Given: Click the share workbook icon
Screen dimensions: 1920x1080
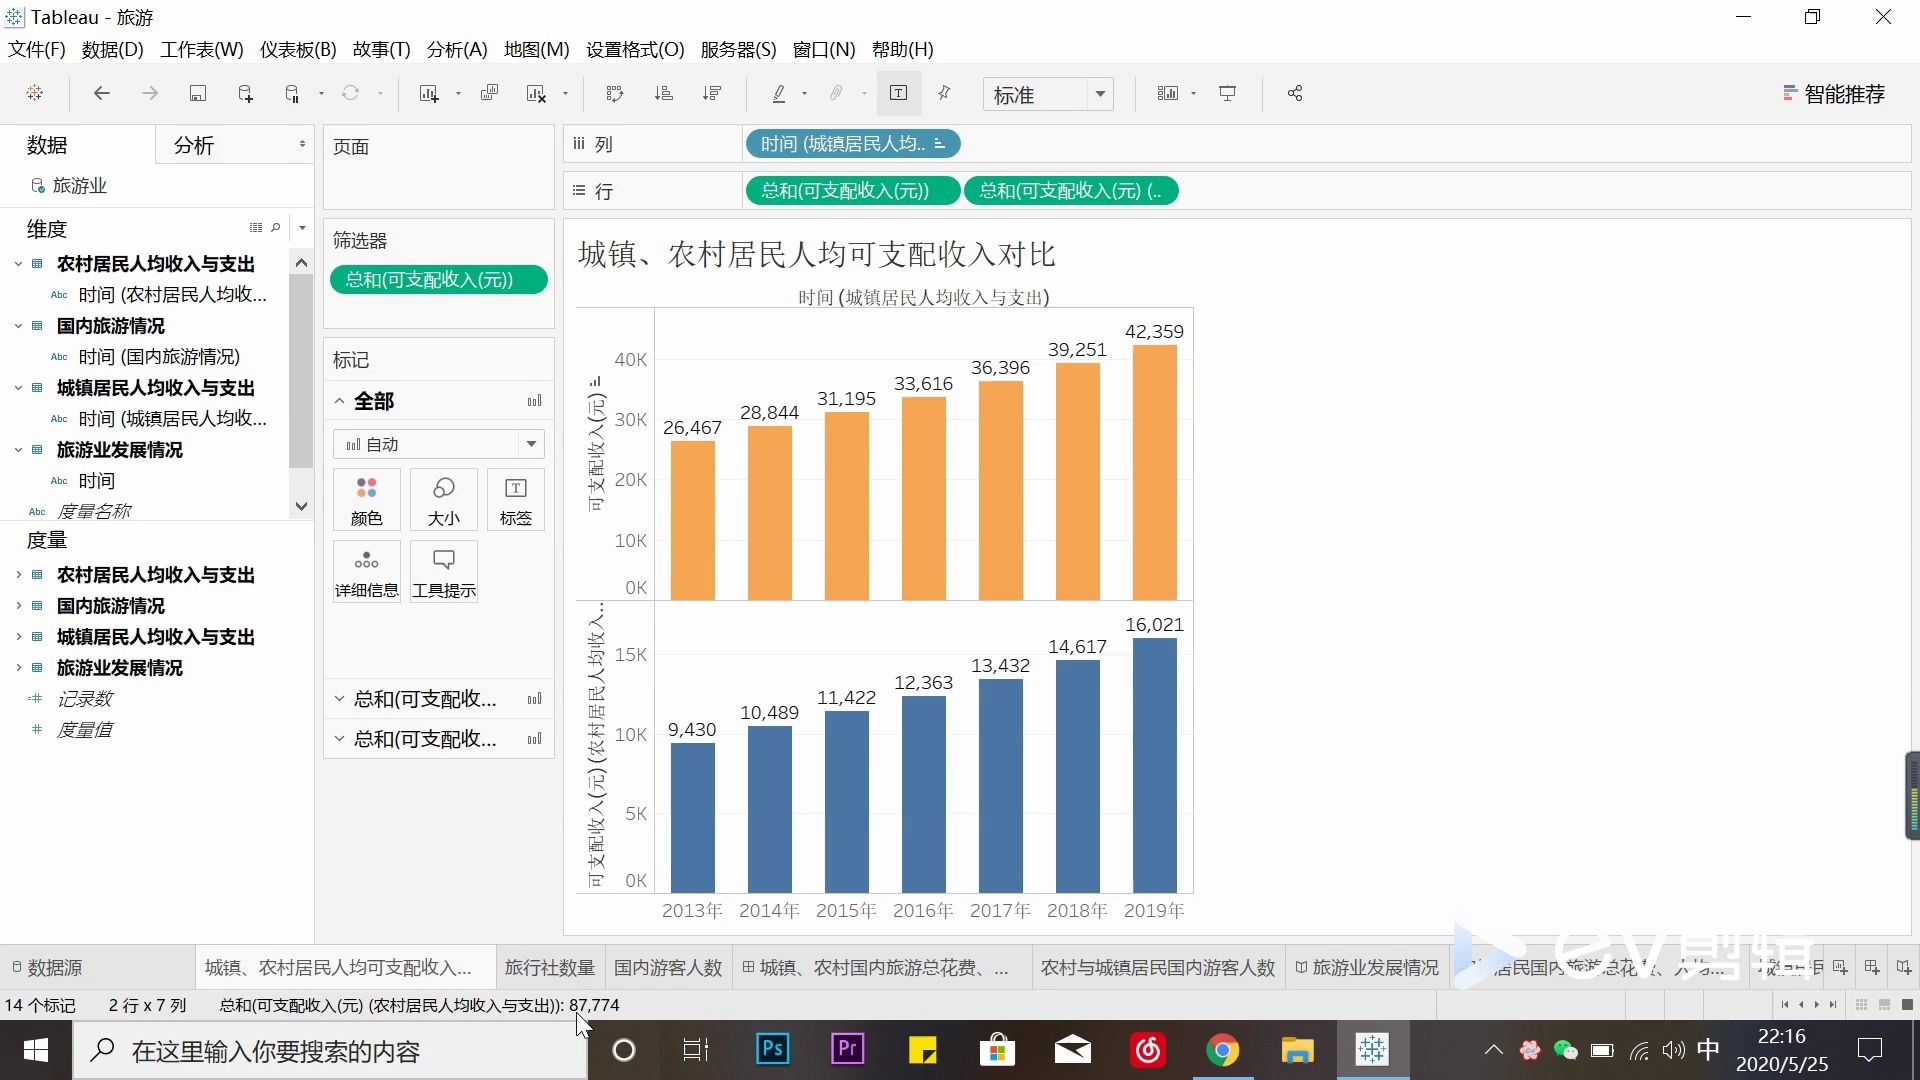Looking at the screenshot, I should [x=1295, y=94].
